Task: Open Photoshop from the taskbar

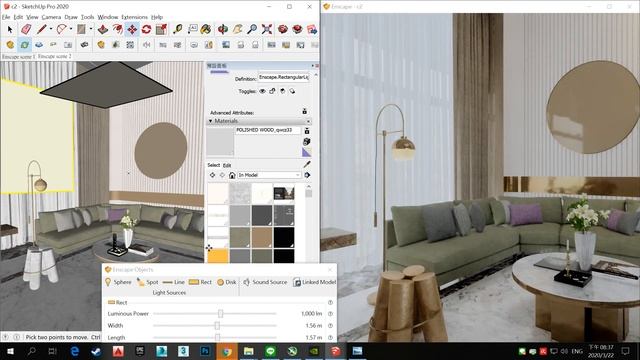Action: [x=205, y=351]
